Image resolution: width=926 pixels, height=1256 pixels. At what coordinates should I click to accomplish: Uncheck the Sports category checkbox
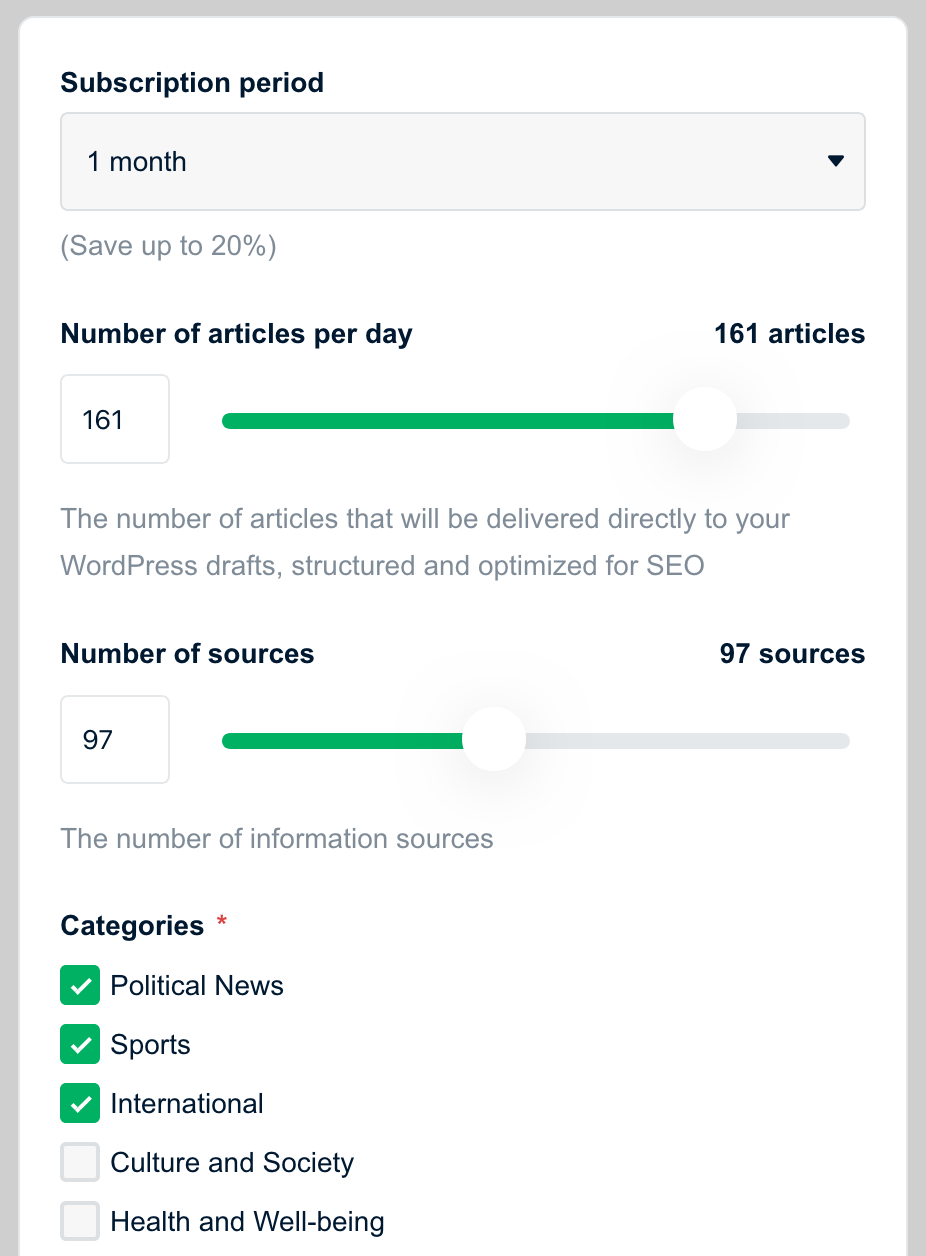pos(80,1044)
